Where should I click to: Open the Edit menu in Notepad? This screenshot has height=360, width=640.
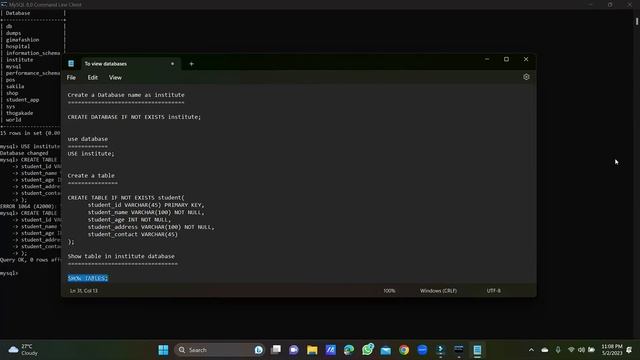click(x=93, y=78)
